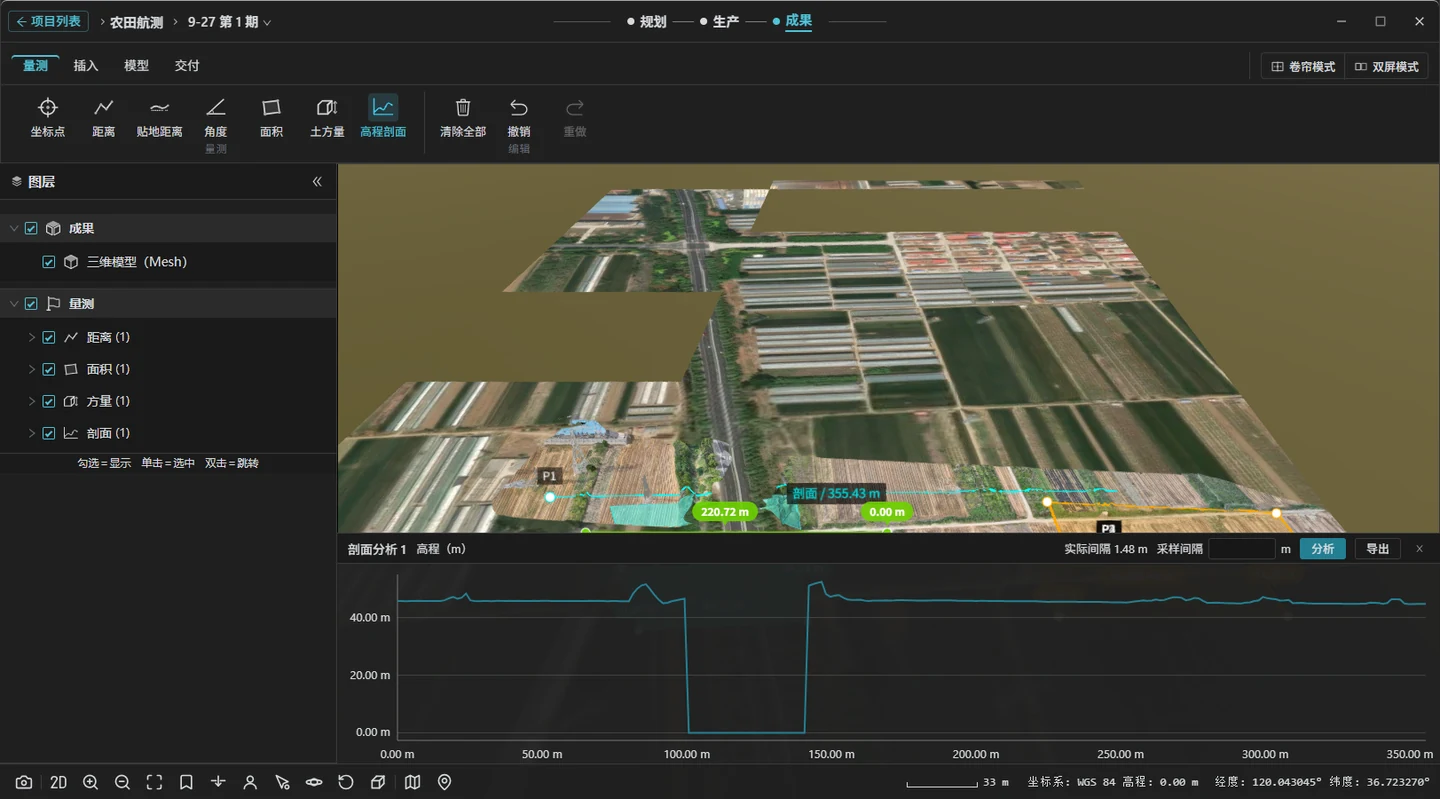
Task: Switch view using the 2D button
Action: pyautogui.click(x=58, y=782)
